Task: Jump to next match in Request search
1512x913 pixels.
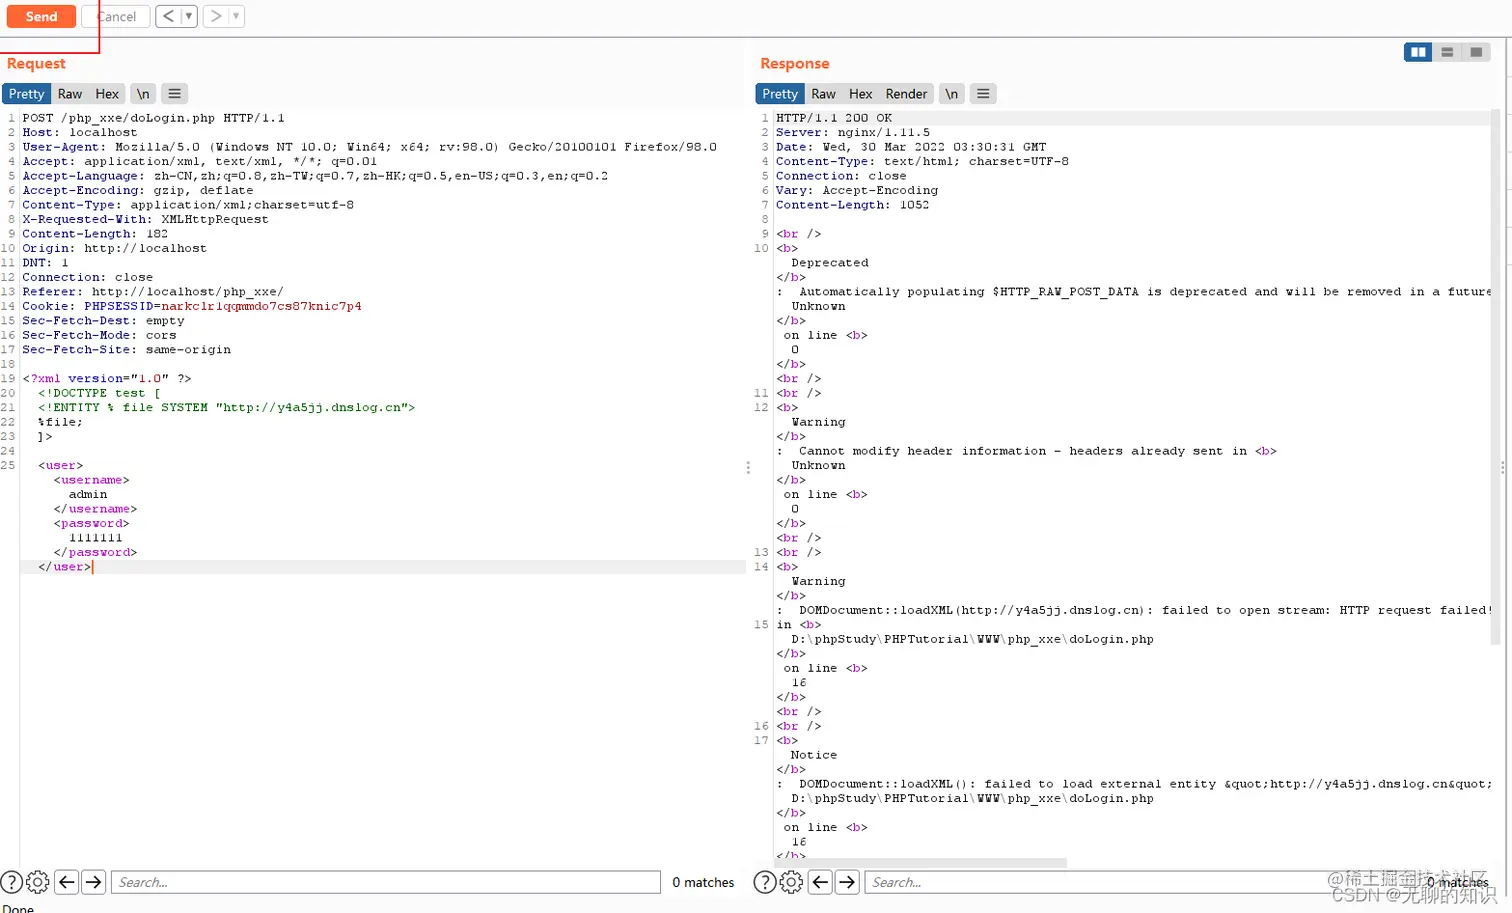Action: (x=94, y=882)
